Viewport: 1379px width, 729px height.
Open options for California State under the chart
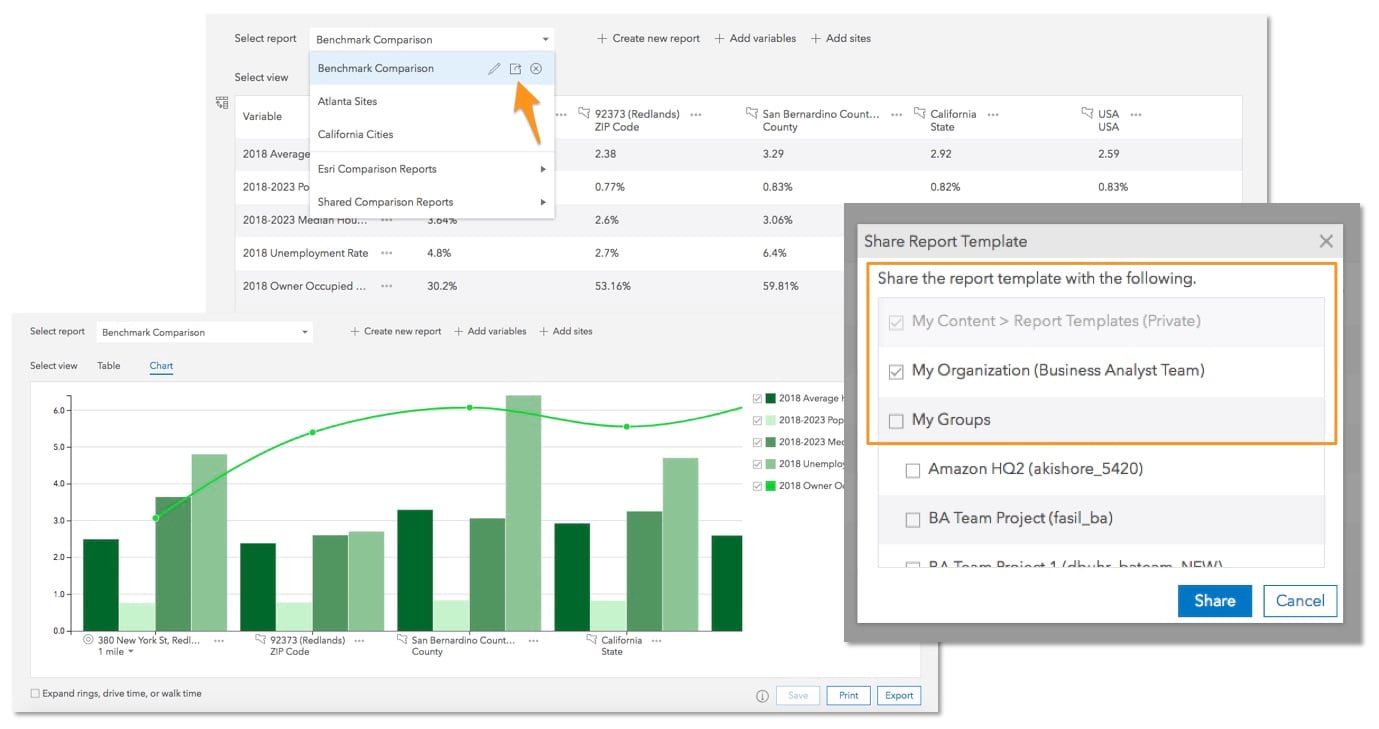656,640
